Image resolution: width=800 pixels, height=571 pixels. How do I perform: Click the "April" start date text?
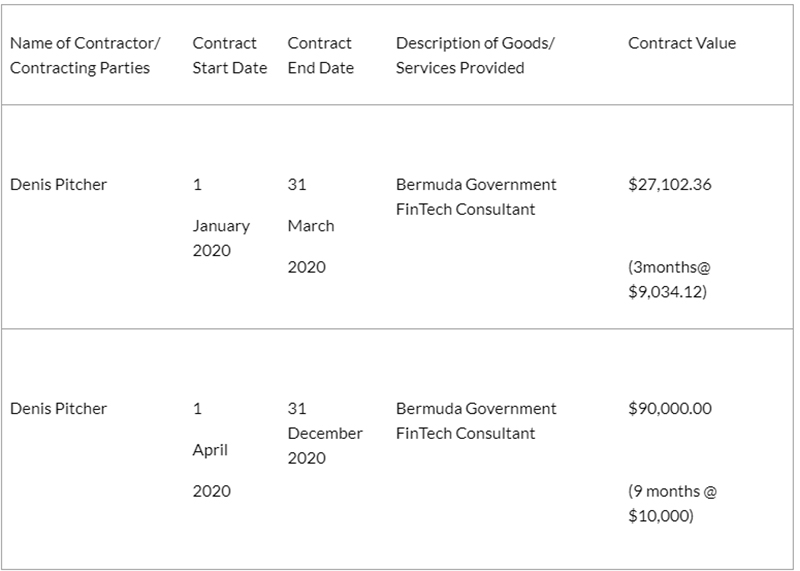tap(210, 450)
